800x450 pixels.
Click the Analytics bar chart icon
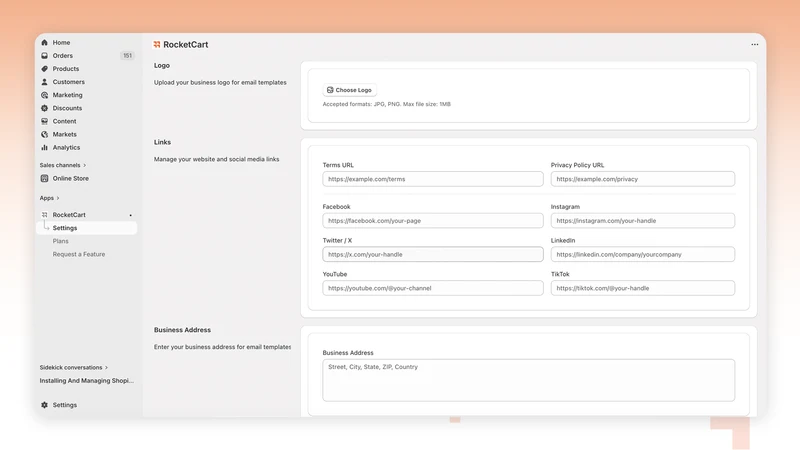[44, 147]
